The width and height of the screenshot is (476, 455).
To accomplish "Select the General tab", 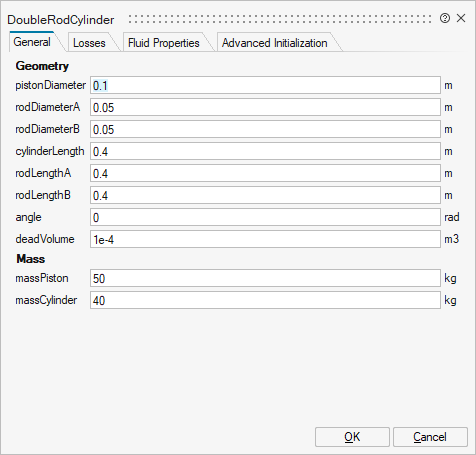I will (x=32, y=42).
